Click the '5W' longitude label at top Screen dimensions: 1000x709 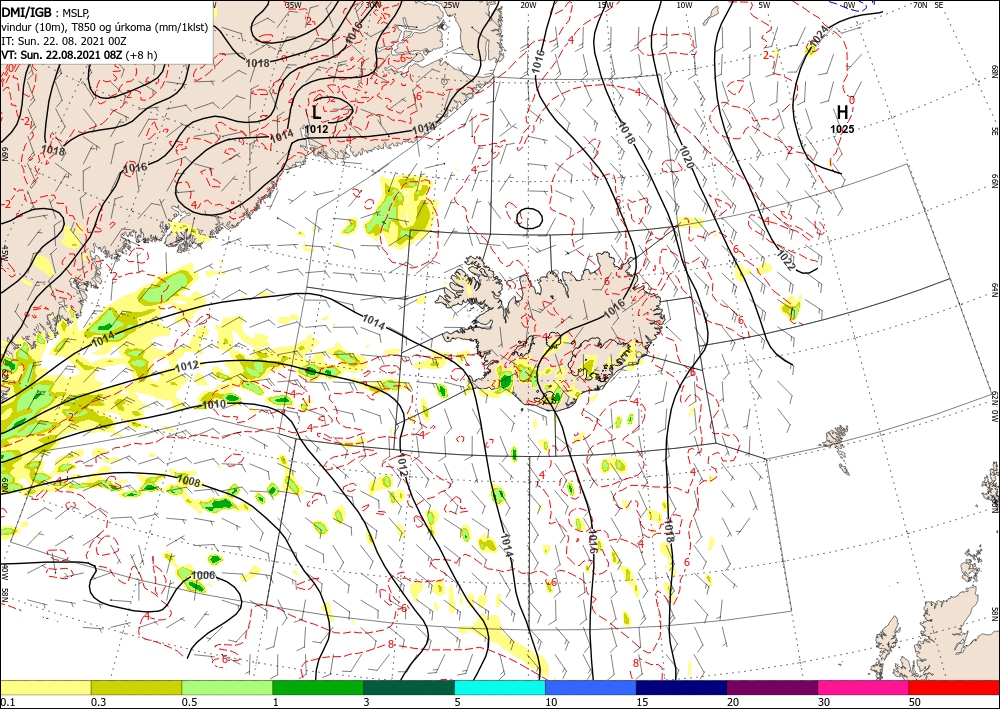coord(765,4)
